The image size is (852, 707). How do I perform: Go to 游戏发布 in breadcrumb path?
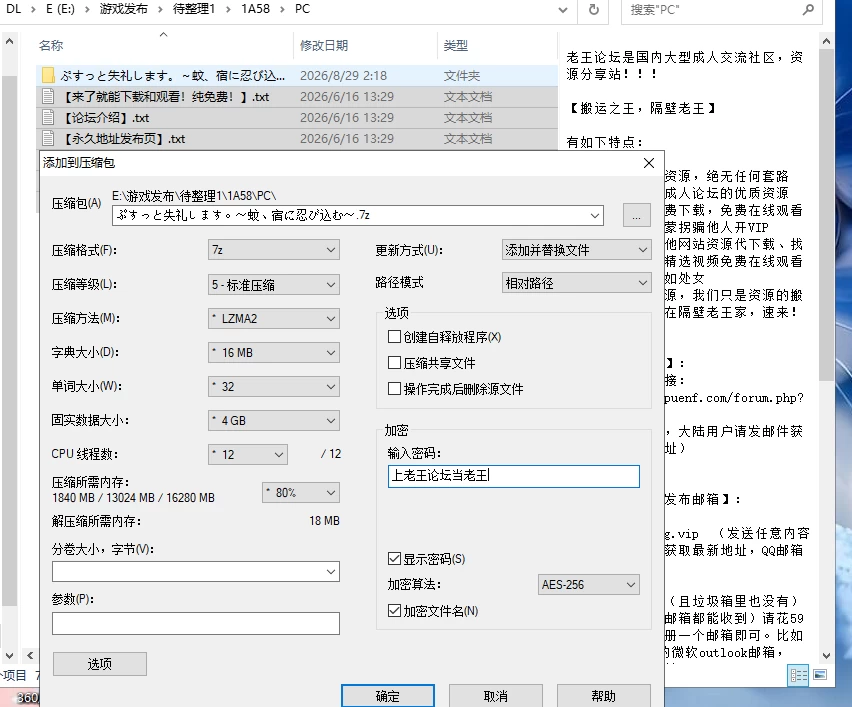point(123,9)
